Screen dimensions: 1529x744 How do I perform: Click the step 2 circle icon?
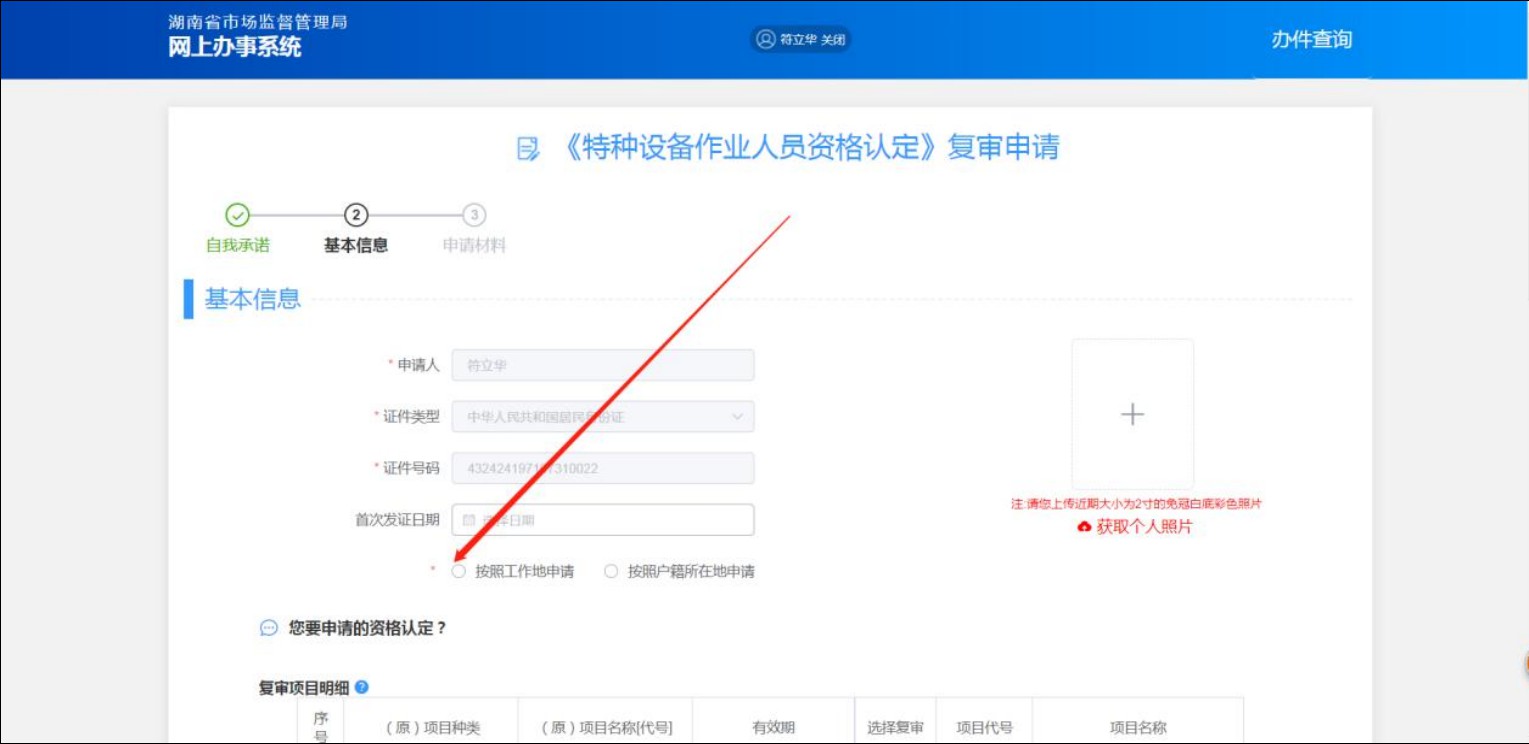pos(356,215)
